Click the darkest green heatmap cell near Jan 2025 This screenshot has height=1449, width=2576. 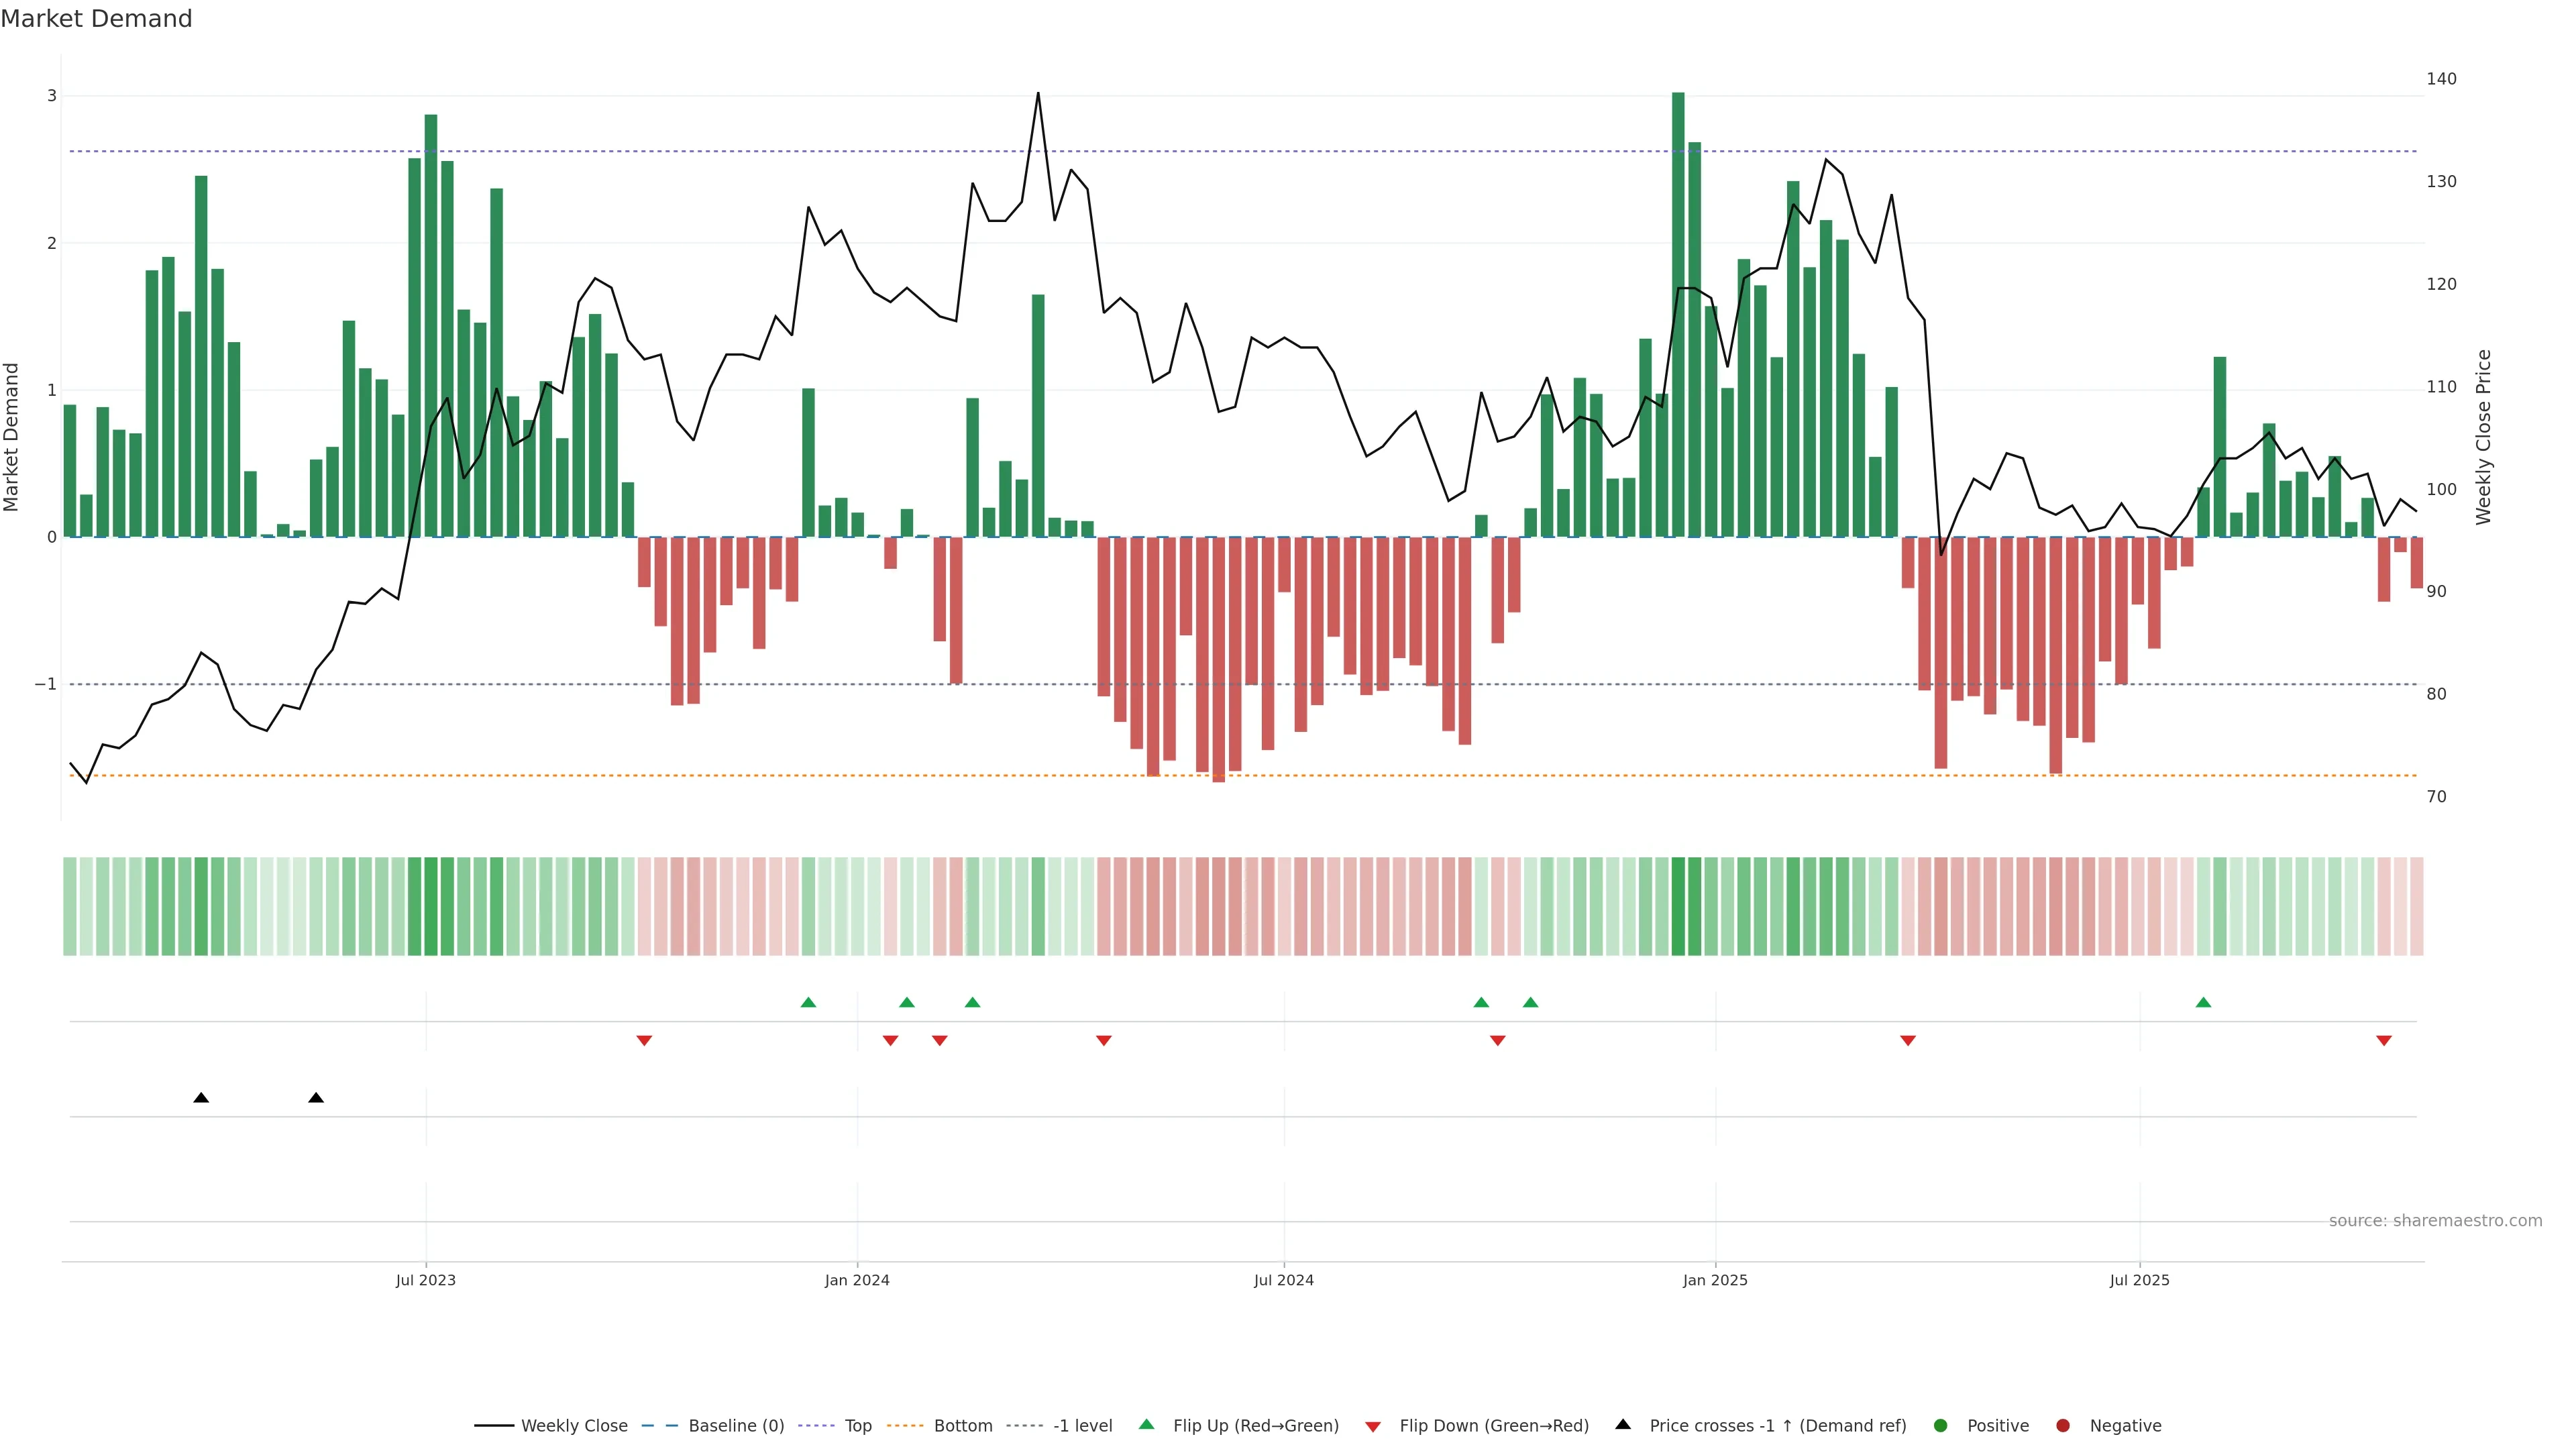point(1678,906)
